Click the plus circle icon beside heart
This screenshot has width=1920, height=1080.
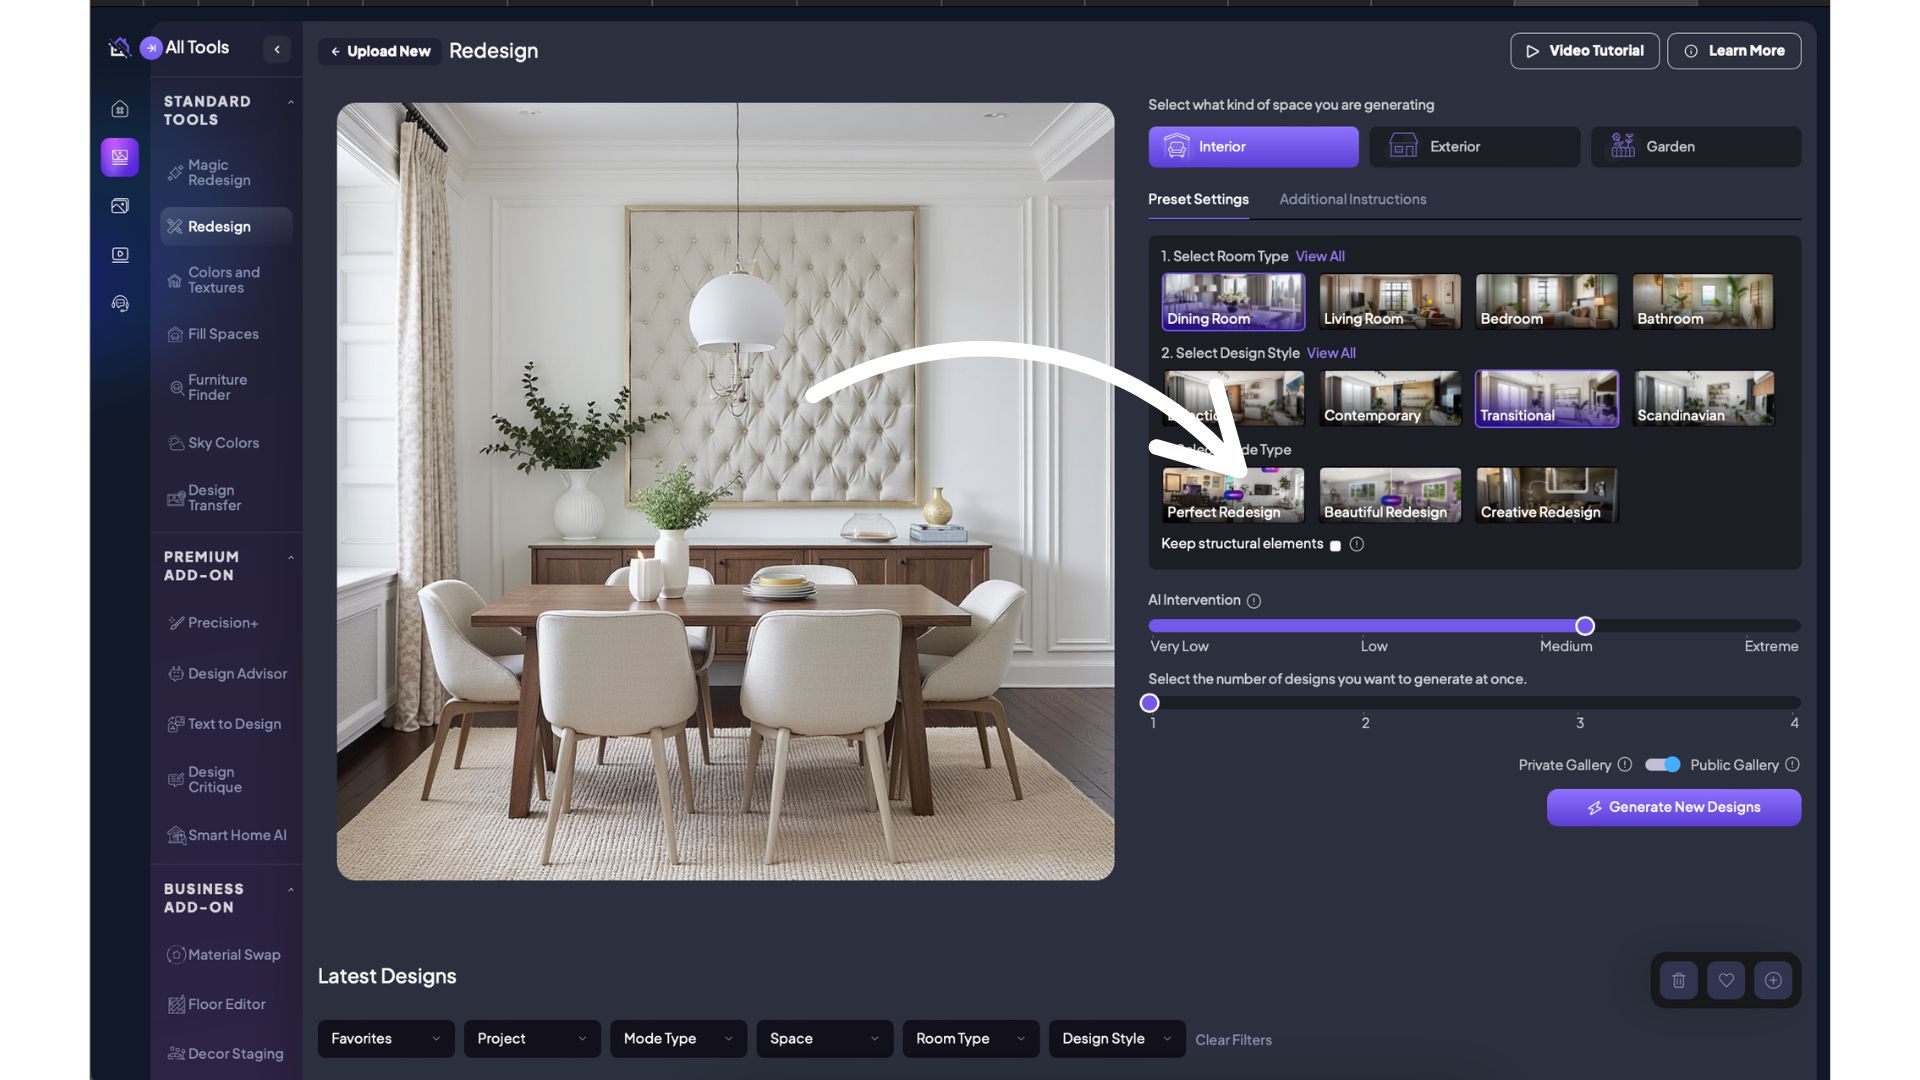click(1773, 981)
